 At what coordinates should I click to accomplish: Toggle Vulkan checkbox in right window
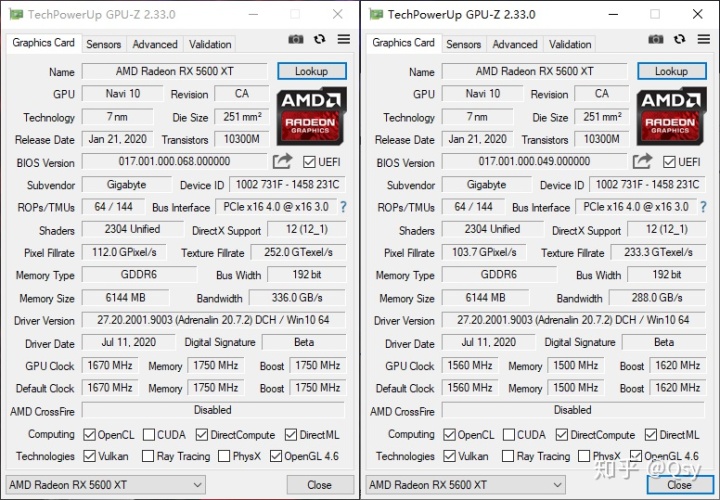450,456
